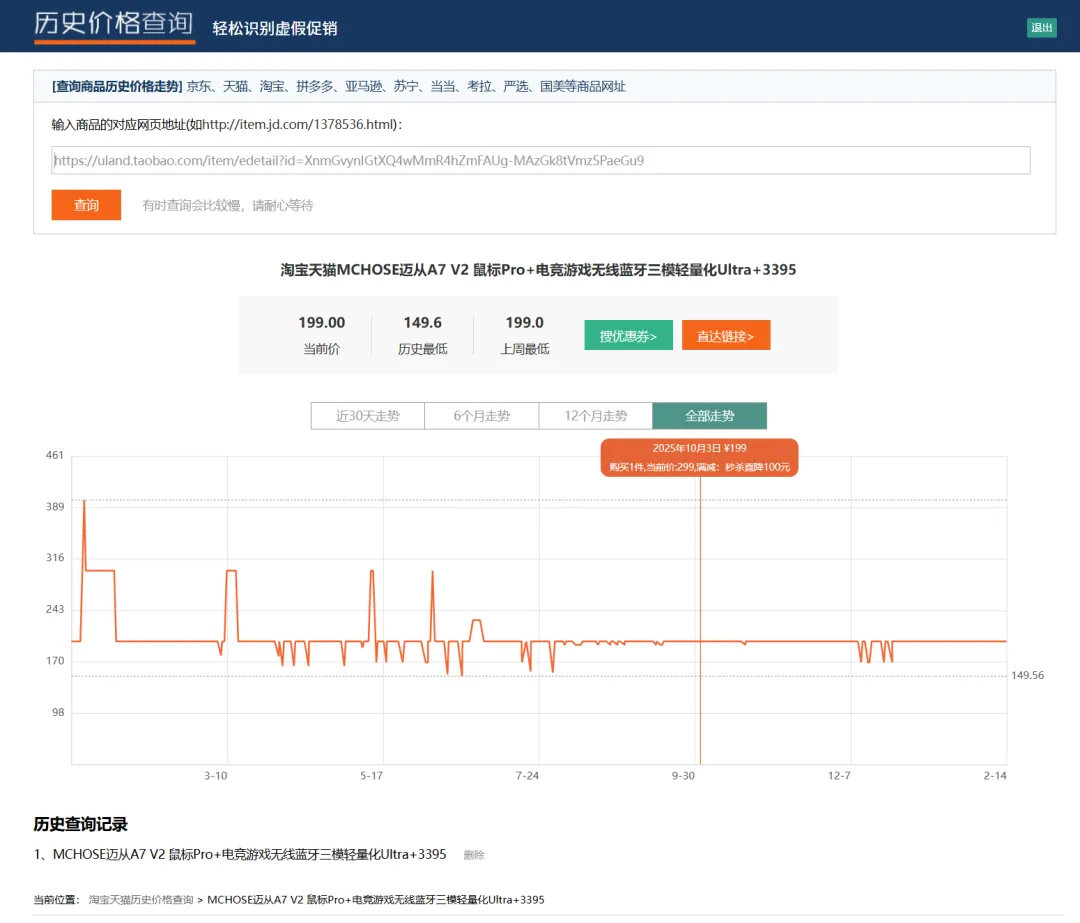Click the 461 price axis label
Screen dimensions: 1080x923
[x=54, y=455]
